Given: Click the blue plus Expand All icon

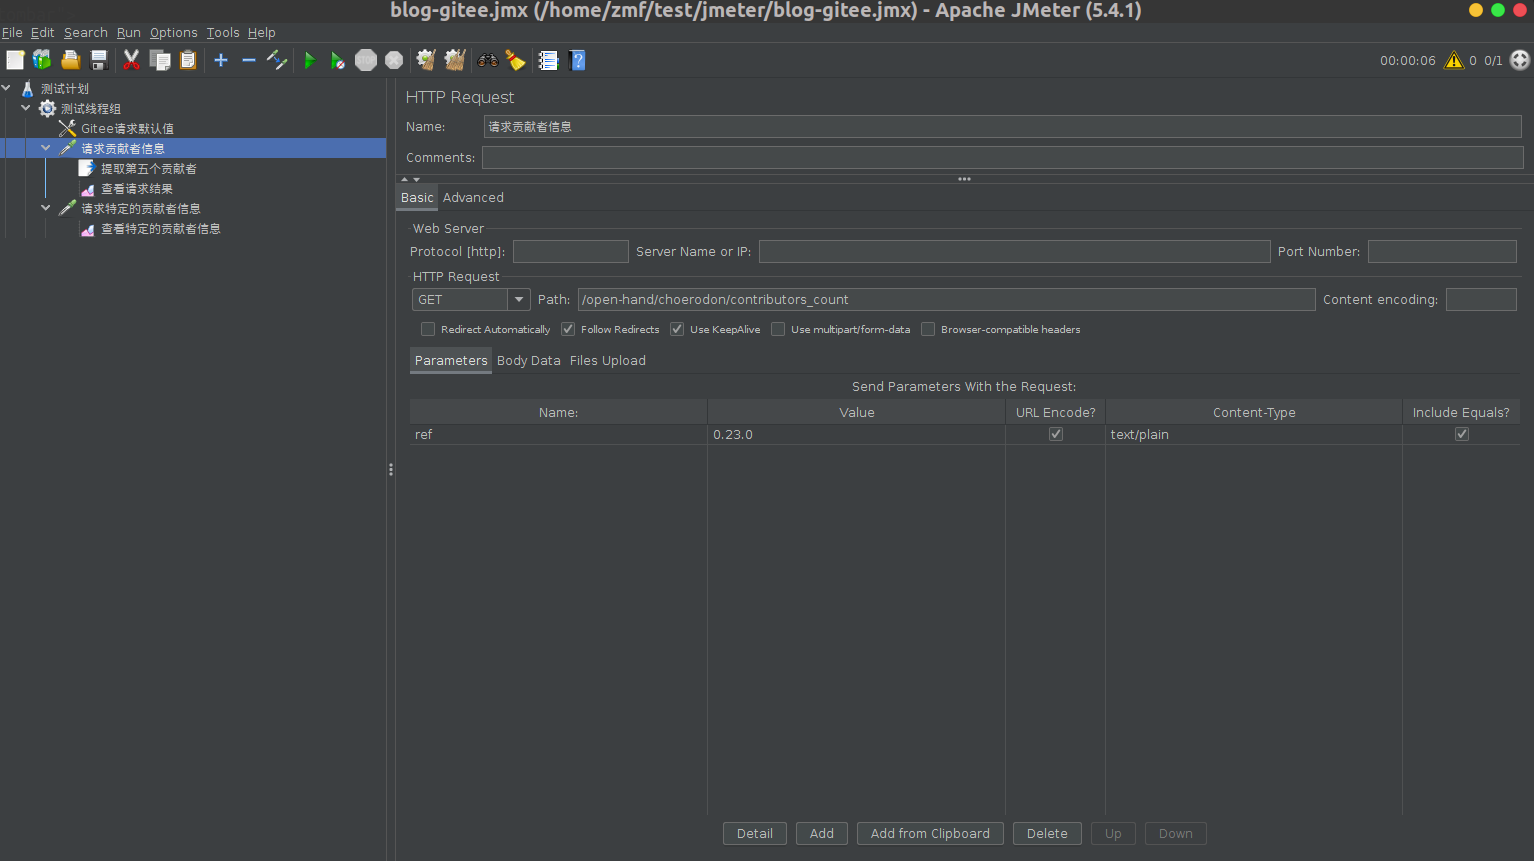Looking at the screenshot, I should pos(221,60).
